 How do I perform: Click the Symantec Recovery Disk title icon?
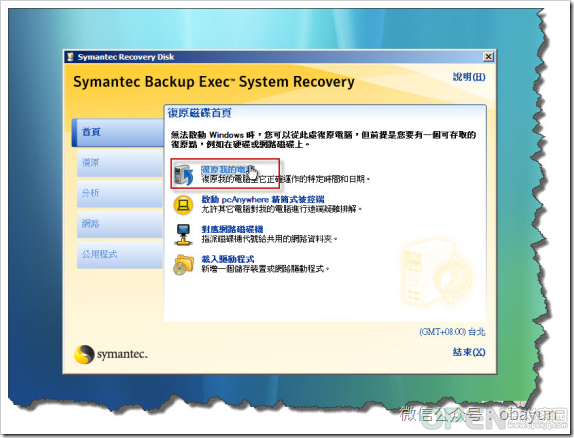coord(70,57)
